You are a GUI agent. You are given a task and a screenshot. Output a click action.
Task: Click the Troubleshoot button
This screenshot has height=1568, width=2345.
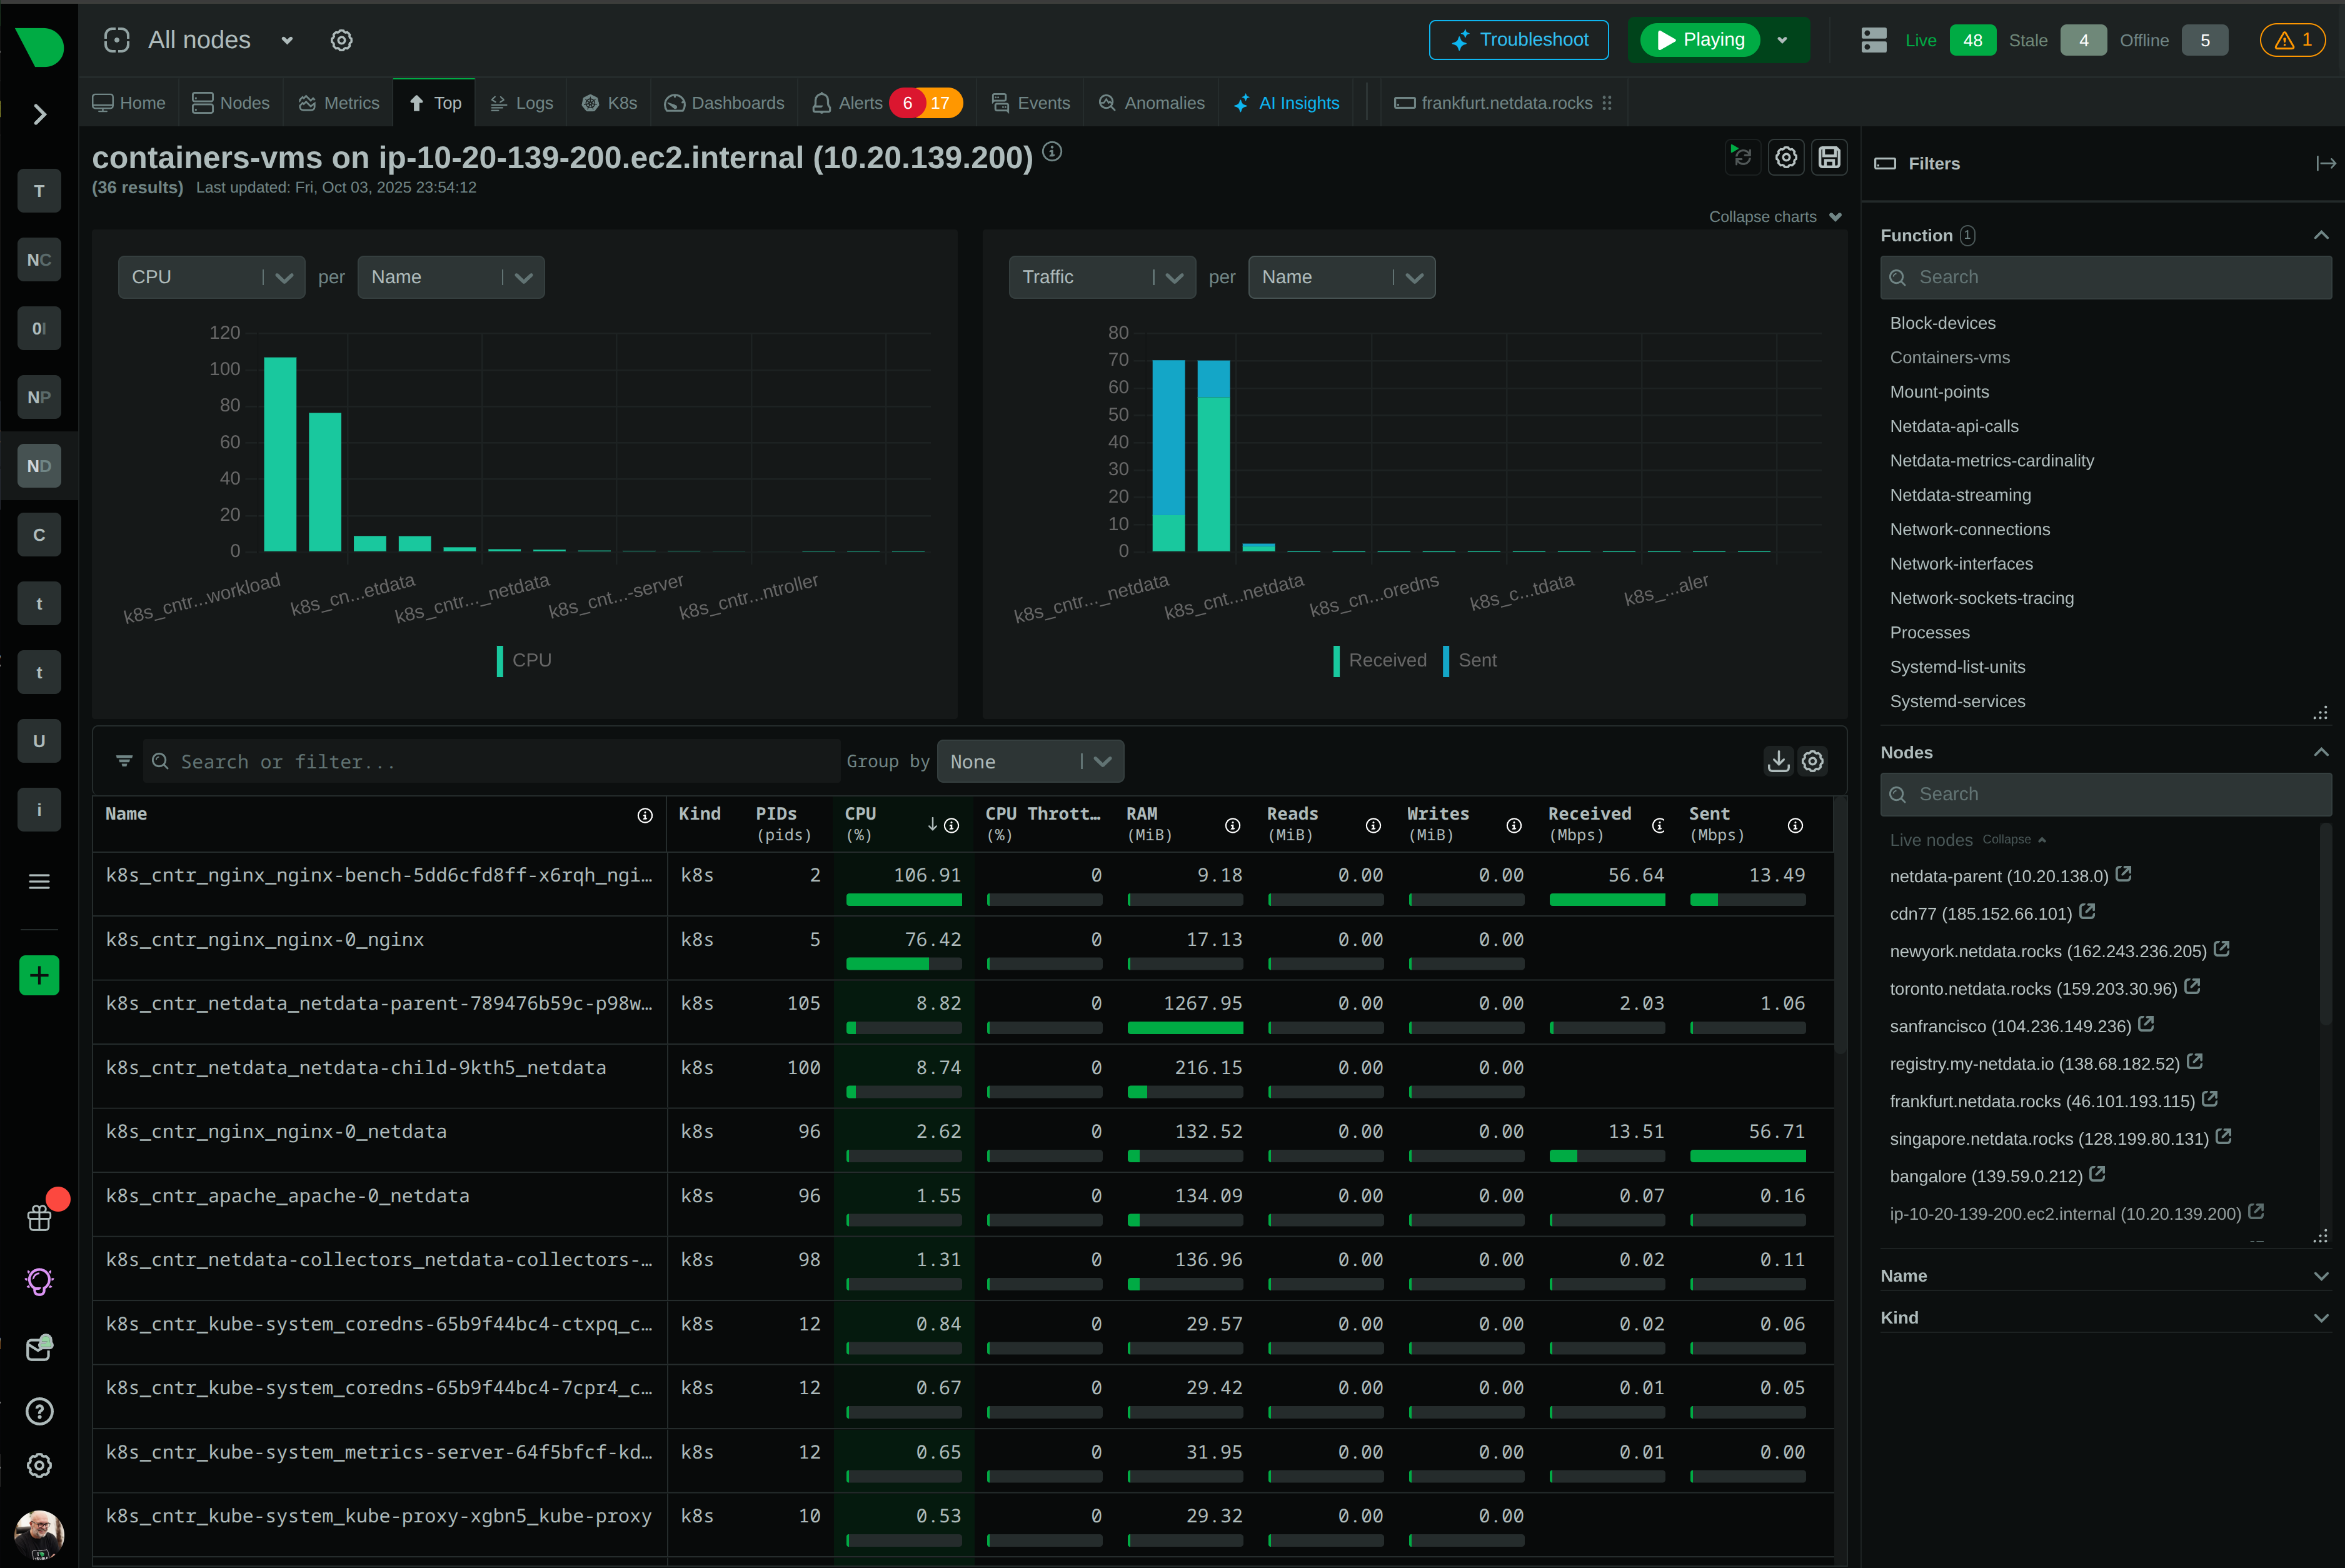pyautogui.click(x=1518, y=40)
